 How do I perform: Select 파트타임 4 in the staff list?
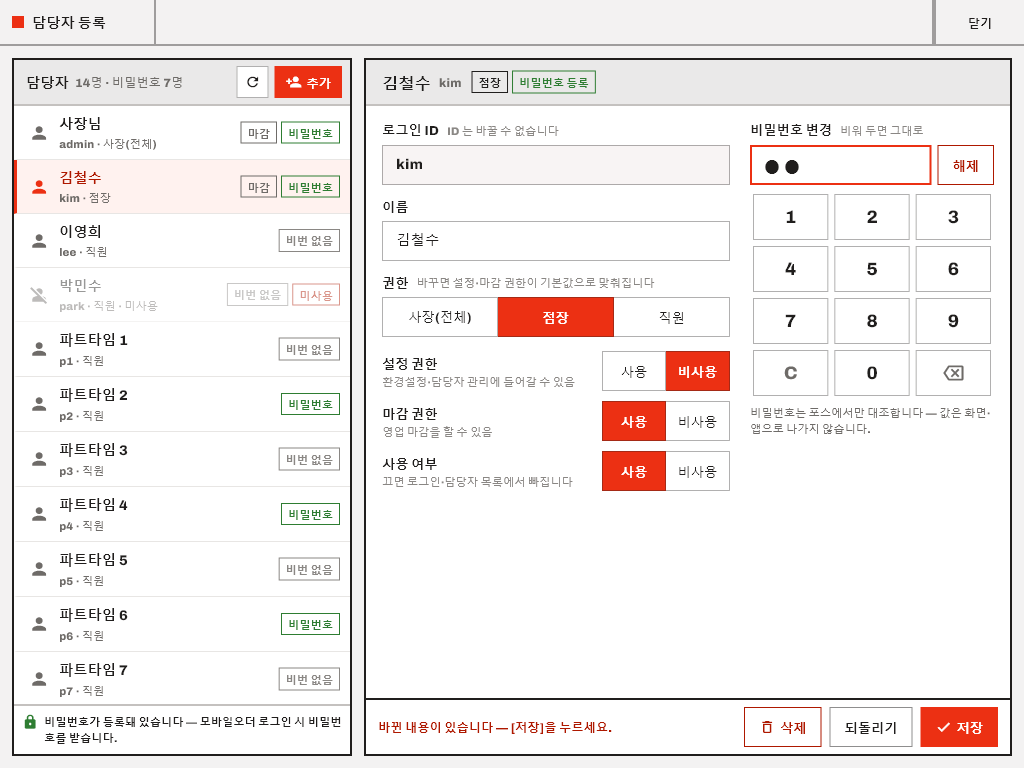point(182,514)
